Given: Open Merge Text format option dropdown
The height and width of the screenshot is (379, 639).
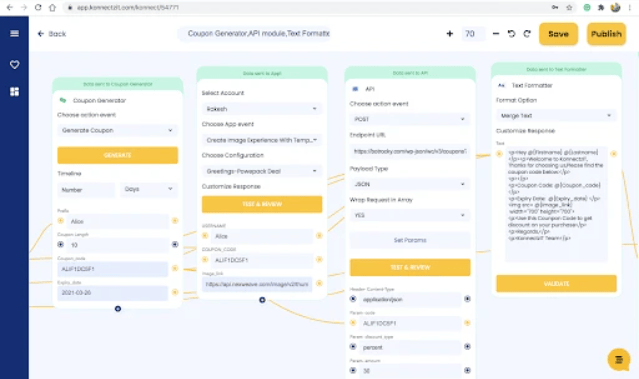Looking at the screenshot, I should pyautogui.click(x=556, y=116).
